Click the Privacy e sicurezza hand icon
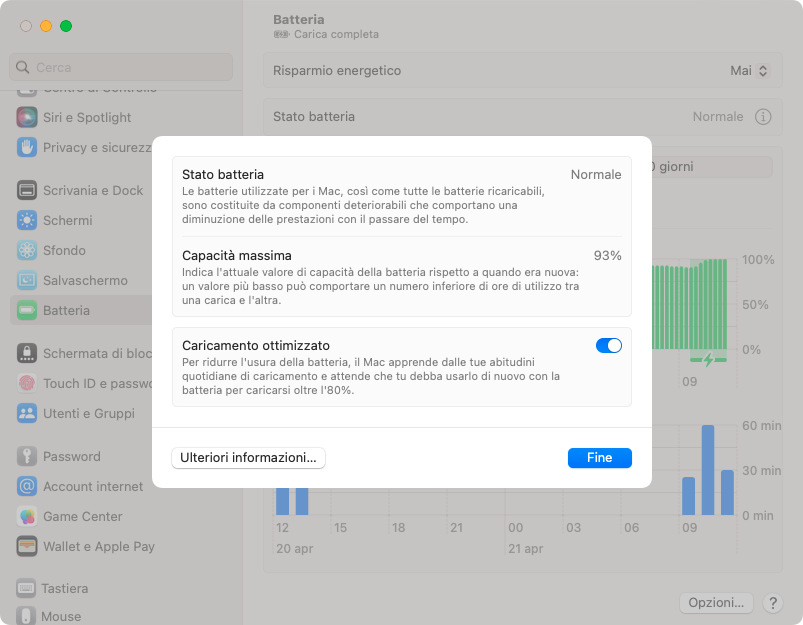Image resolution: width=803 pixels, height=625 pixels. tap(27, 148)
